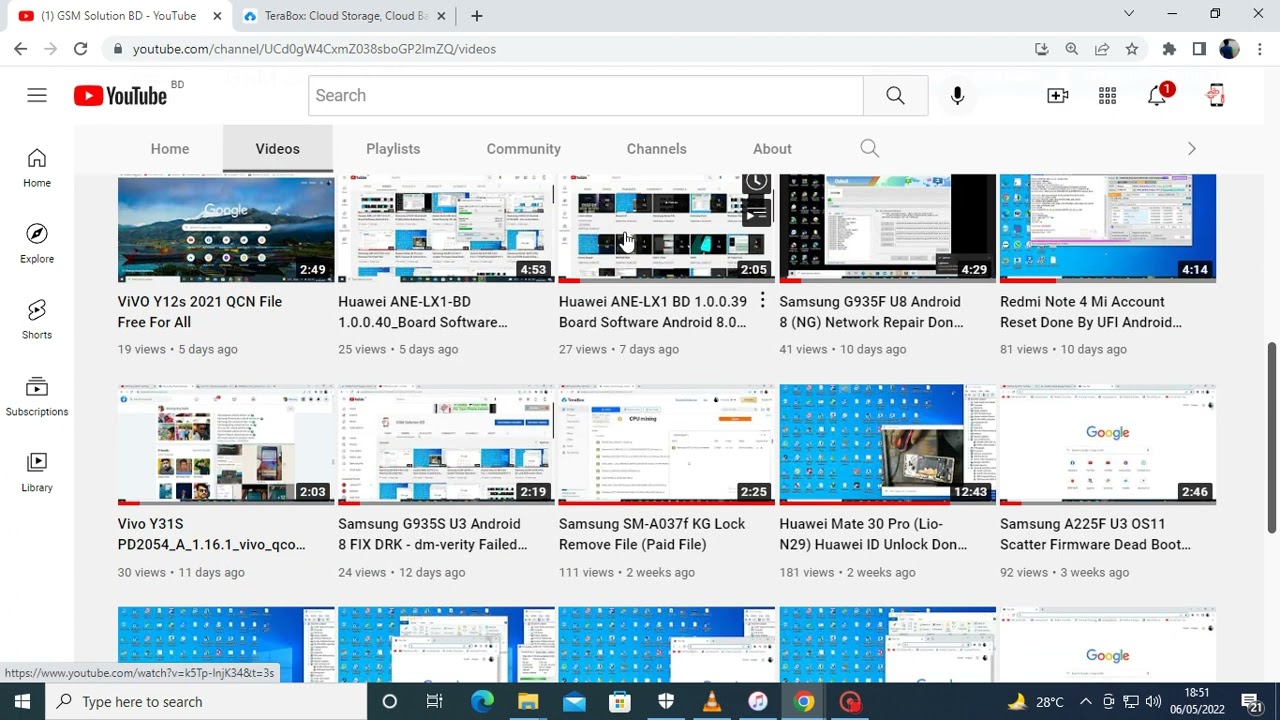Toggle Chrome side panel icon
1280x720 pixels.
click(1199, 48)
